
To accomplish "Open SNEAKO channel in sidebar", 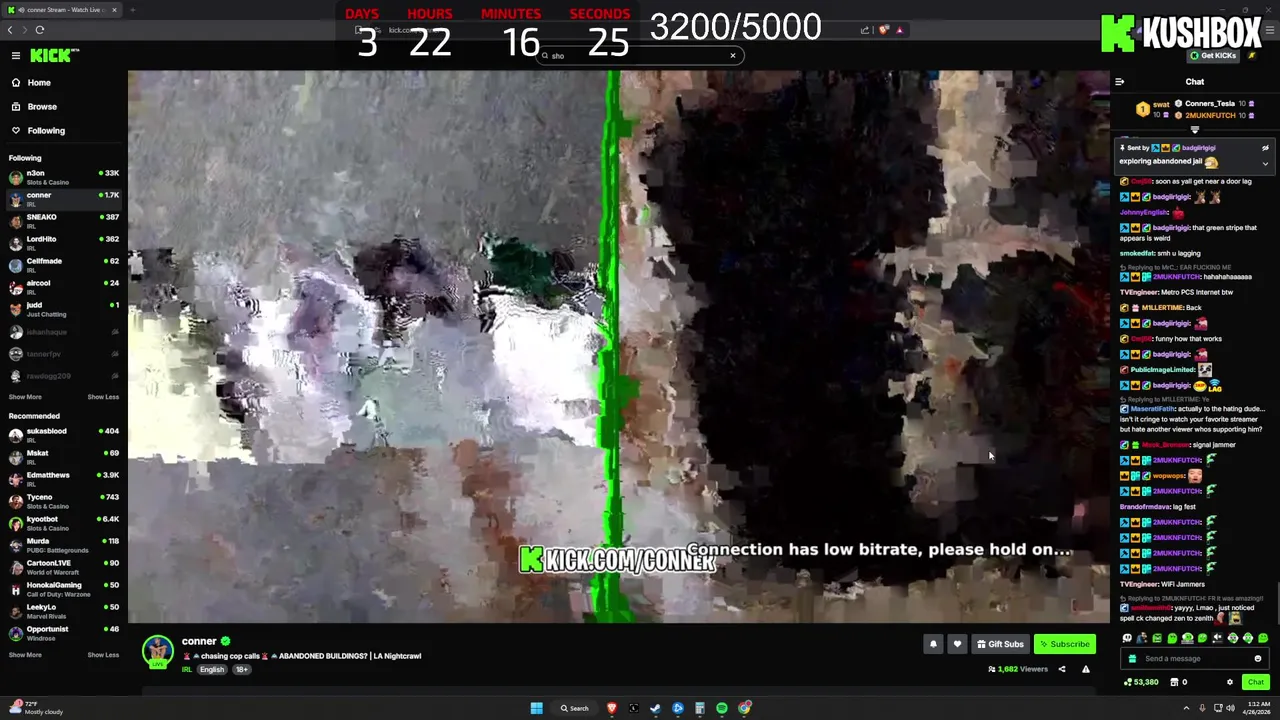I will (x=62, y=221).
